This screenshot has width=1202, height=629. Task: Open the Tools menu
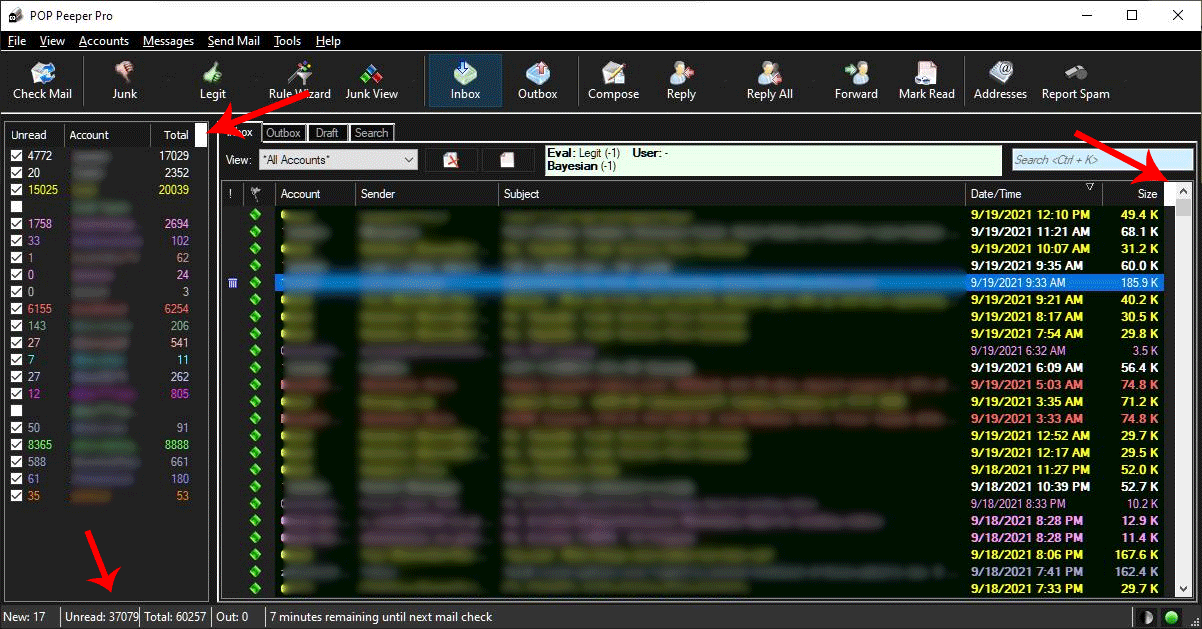pyautogui.click(x=287, y=41)
